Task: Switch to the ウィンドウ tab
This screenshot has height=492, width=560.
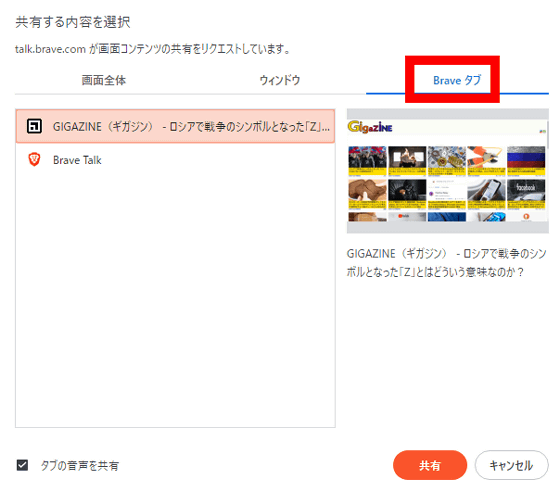Action: click(x=280, y=80)
